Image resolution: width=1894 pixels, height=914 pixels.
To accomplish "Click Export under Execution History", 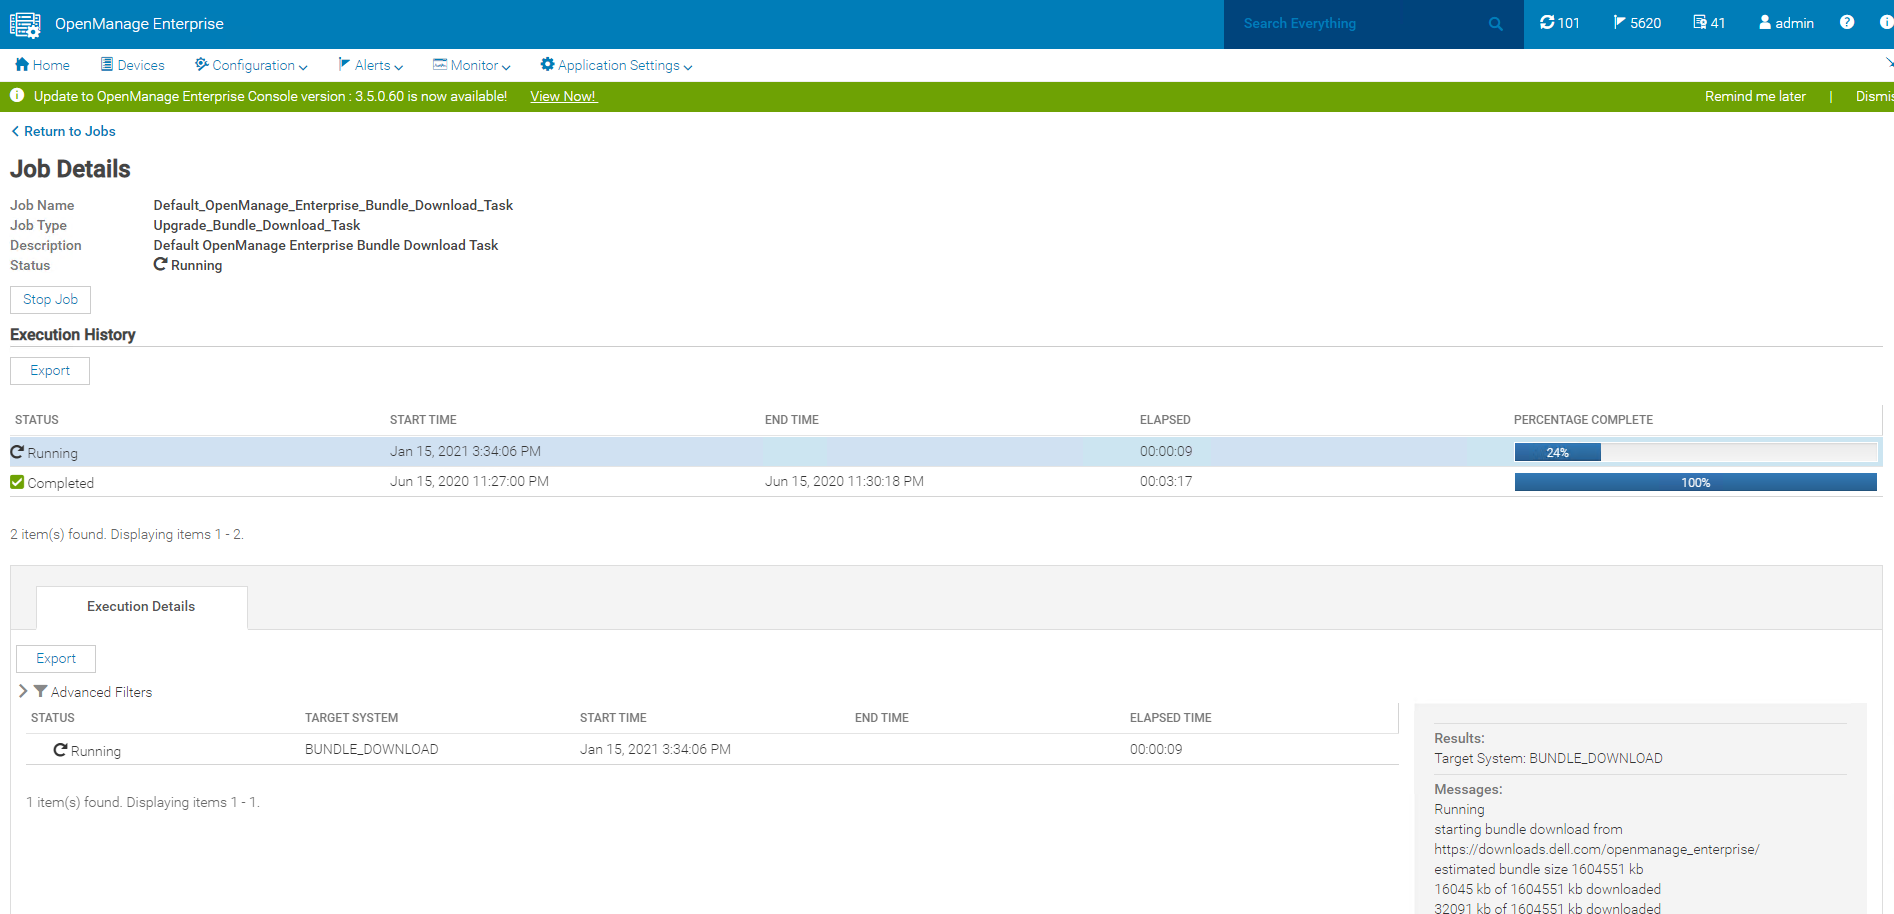I will tap(50, 371).
